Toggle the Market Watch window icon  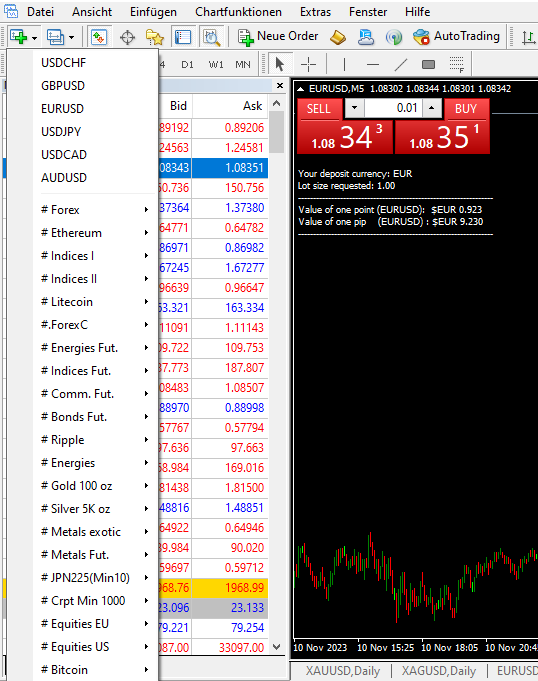tap(99, 37)
